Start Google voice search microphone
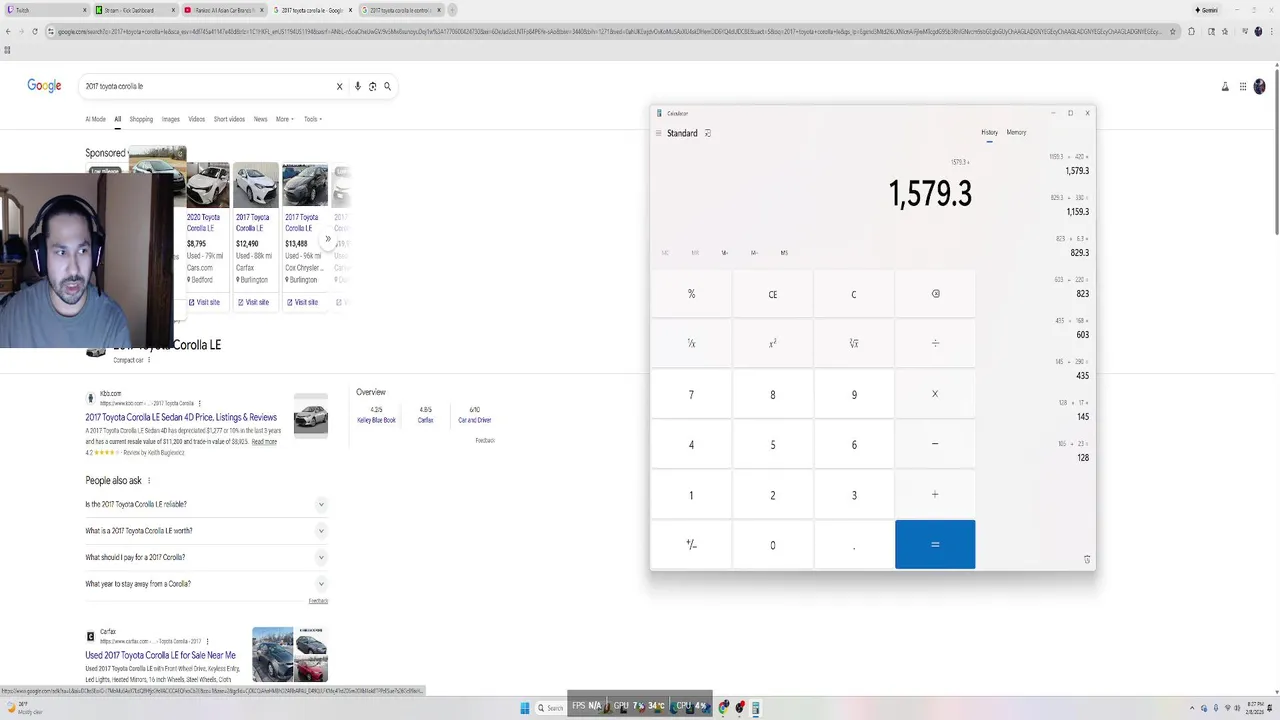The height and width of the screenshot is (720, 1280). [x=358, y=86]
